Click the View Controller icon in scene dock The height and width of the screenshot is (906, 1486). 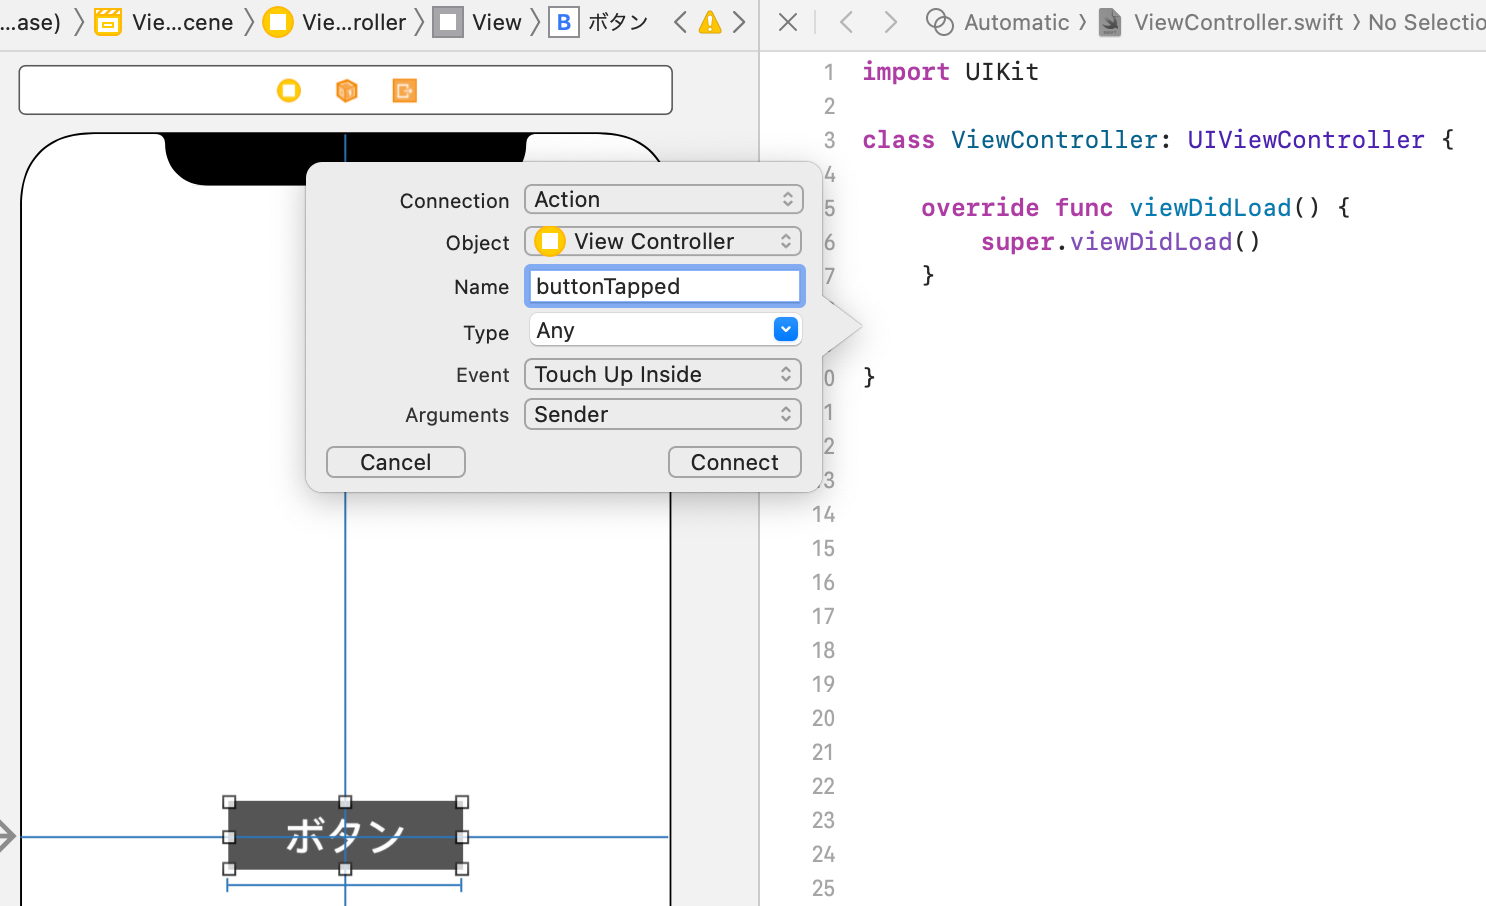[x=289, y=91]
